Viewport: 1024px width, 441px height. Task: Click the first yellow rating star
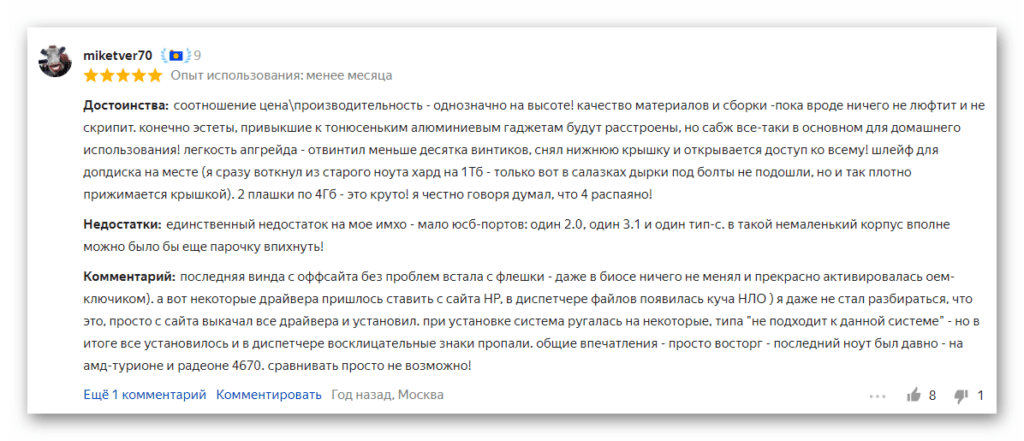(91, 75)
